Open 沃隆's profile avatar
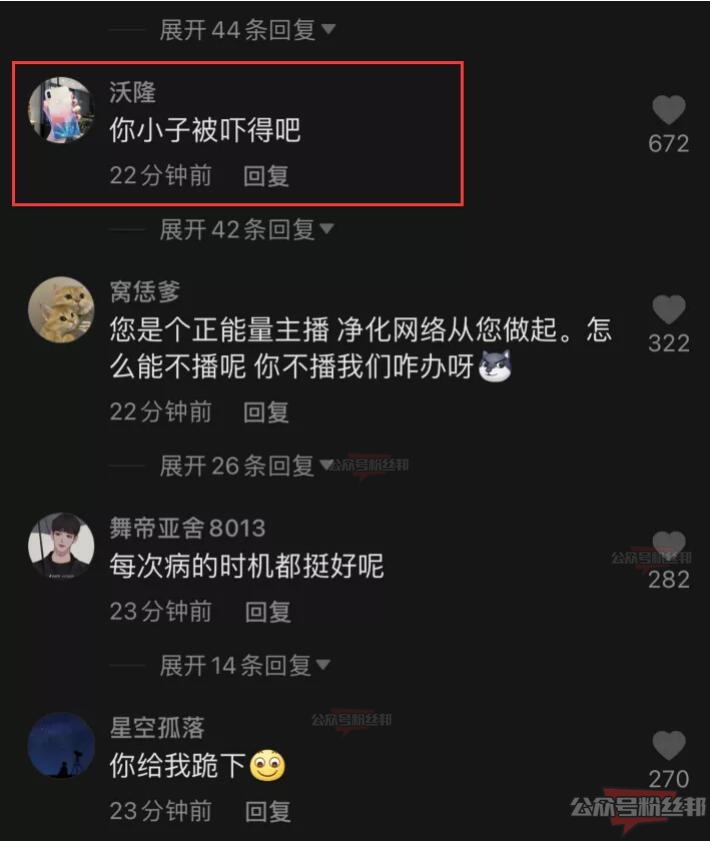710x841 pixels. tap(61, 110)
